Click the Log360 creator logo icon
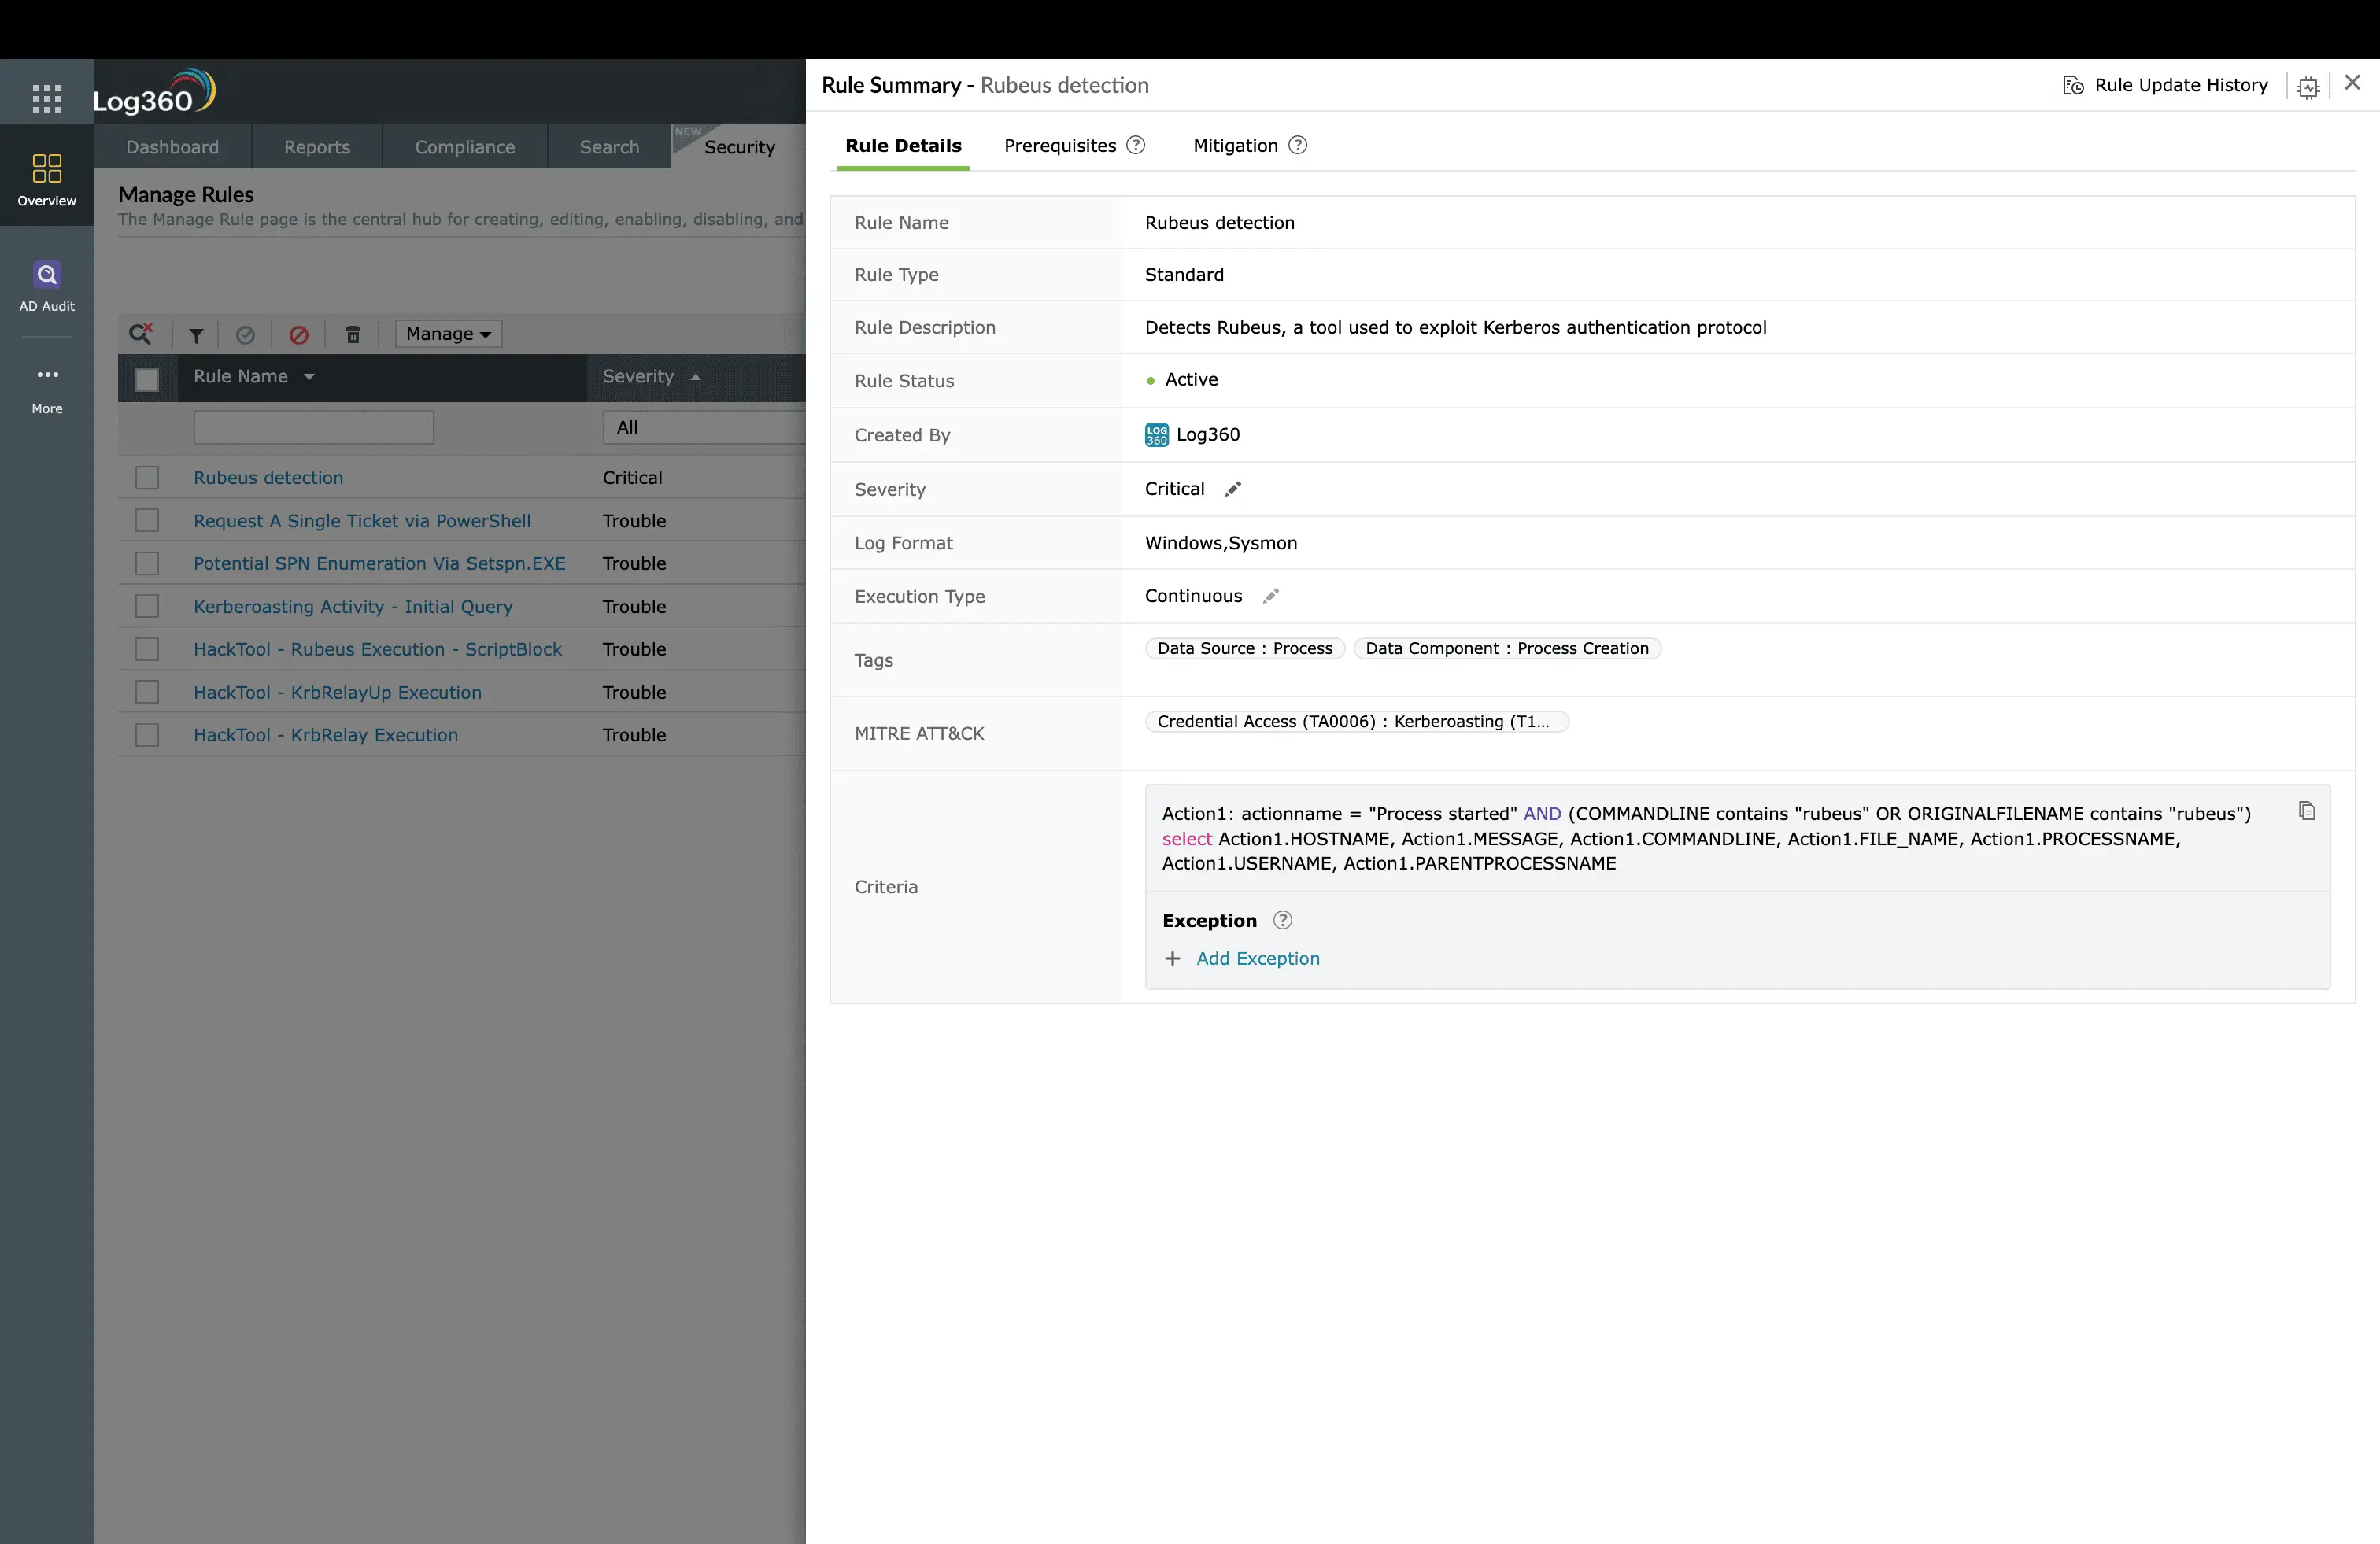2380x1544 pixels. [x=1157, y=435]
